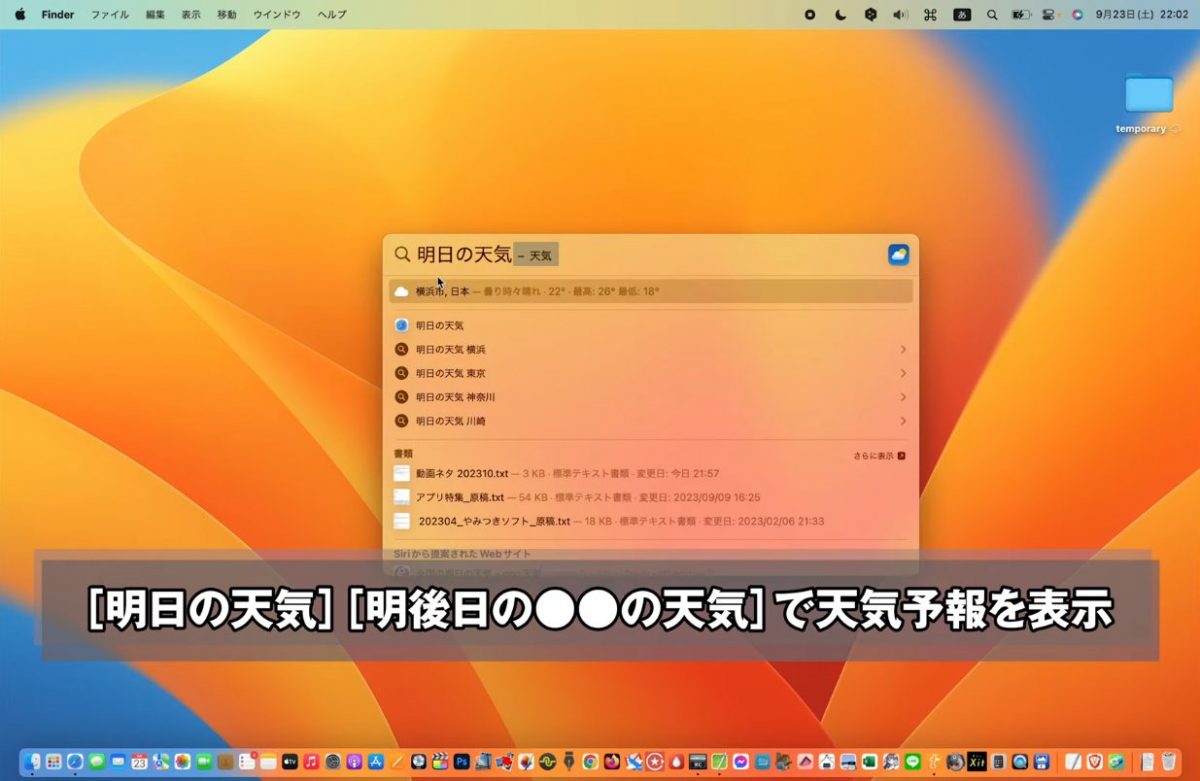The image size is (1200, 781).
Task: Open the 表示 menu
Action: point(191,15)
